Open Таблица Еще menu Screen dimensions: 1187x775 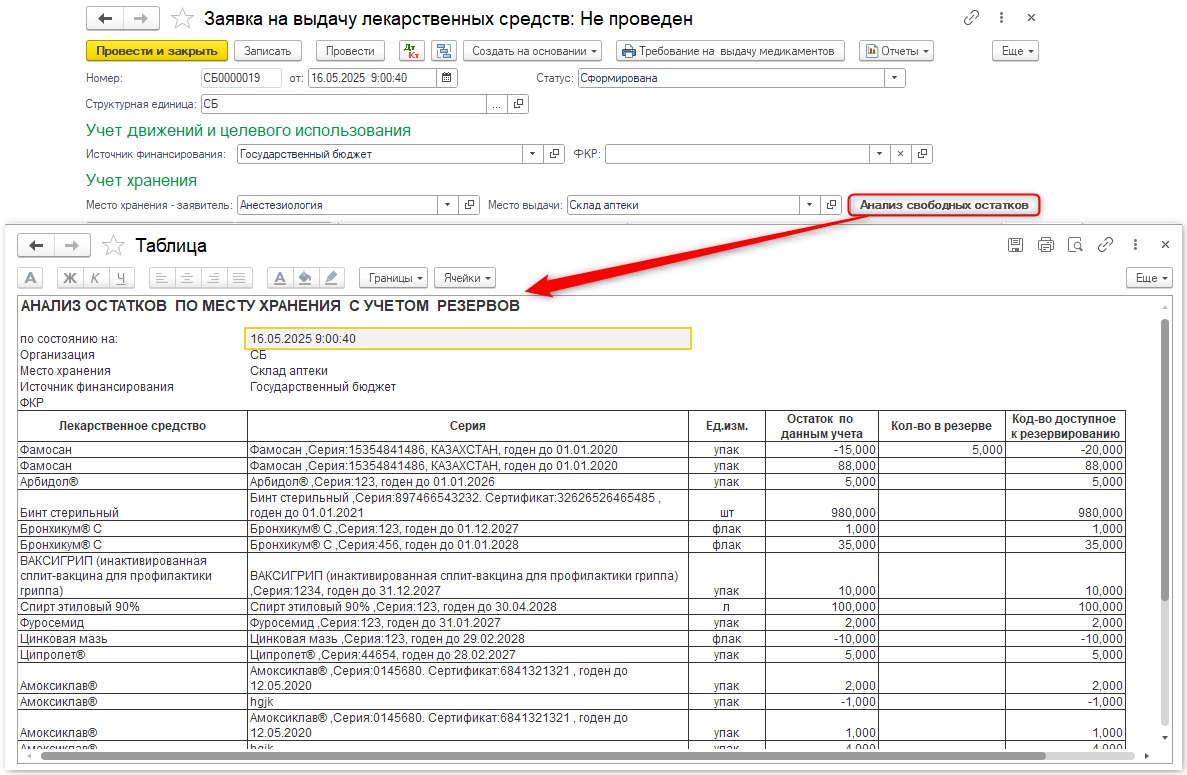point(1149,278)
